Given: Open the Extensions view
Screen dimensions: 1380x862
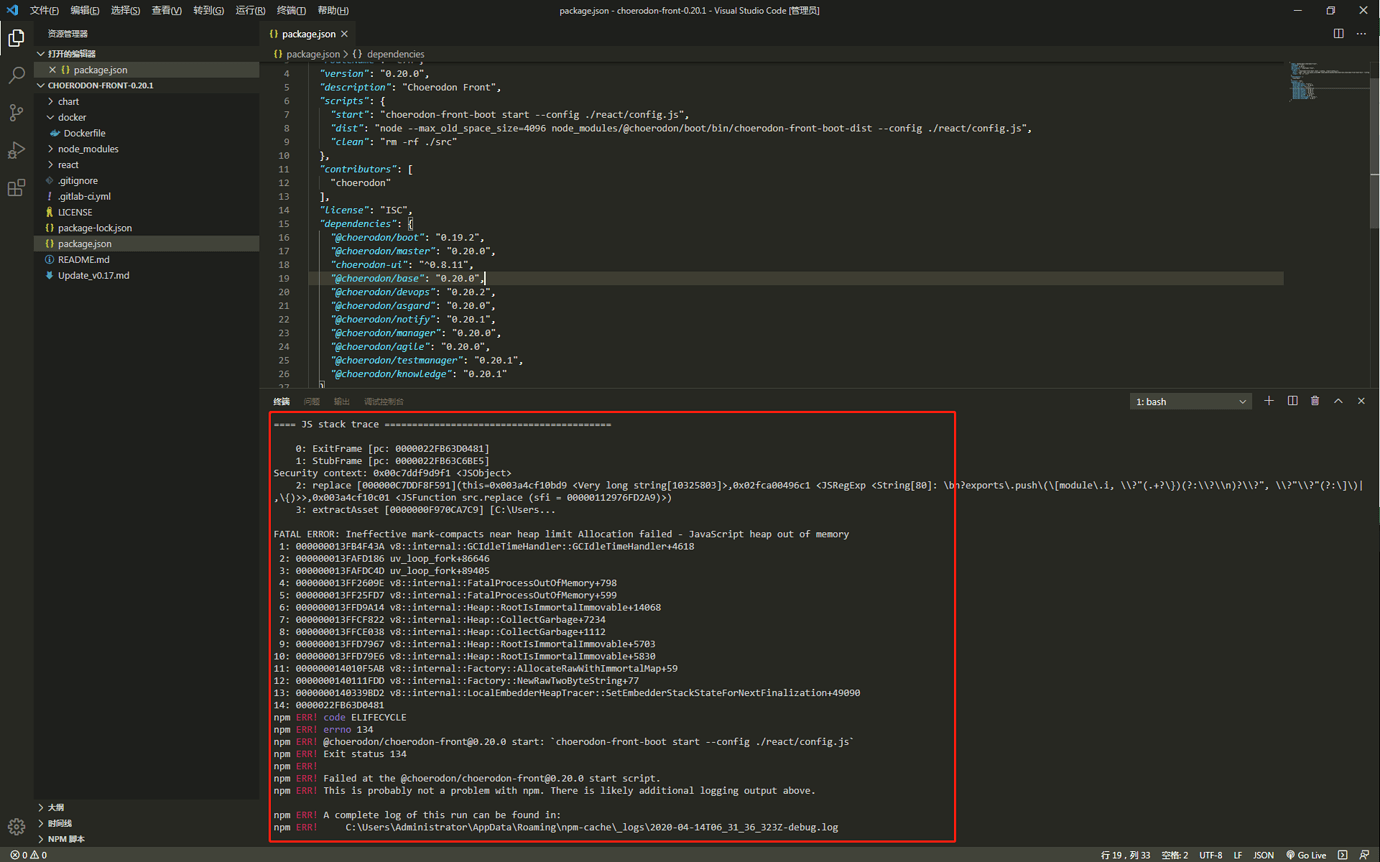Looking at the screenshot, I should click(x=16, y=188).
